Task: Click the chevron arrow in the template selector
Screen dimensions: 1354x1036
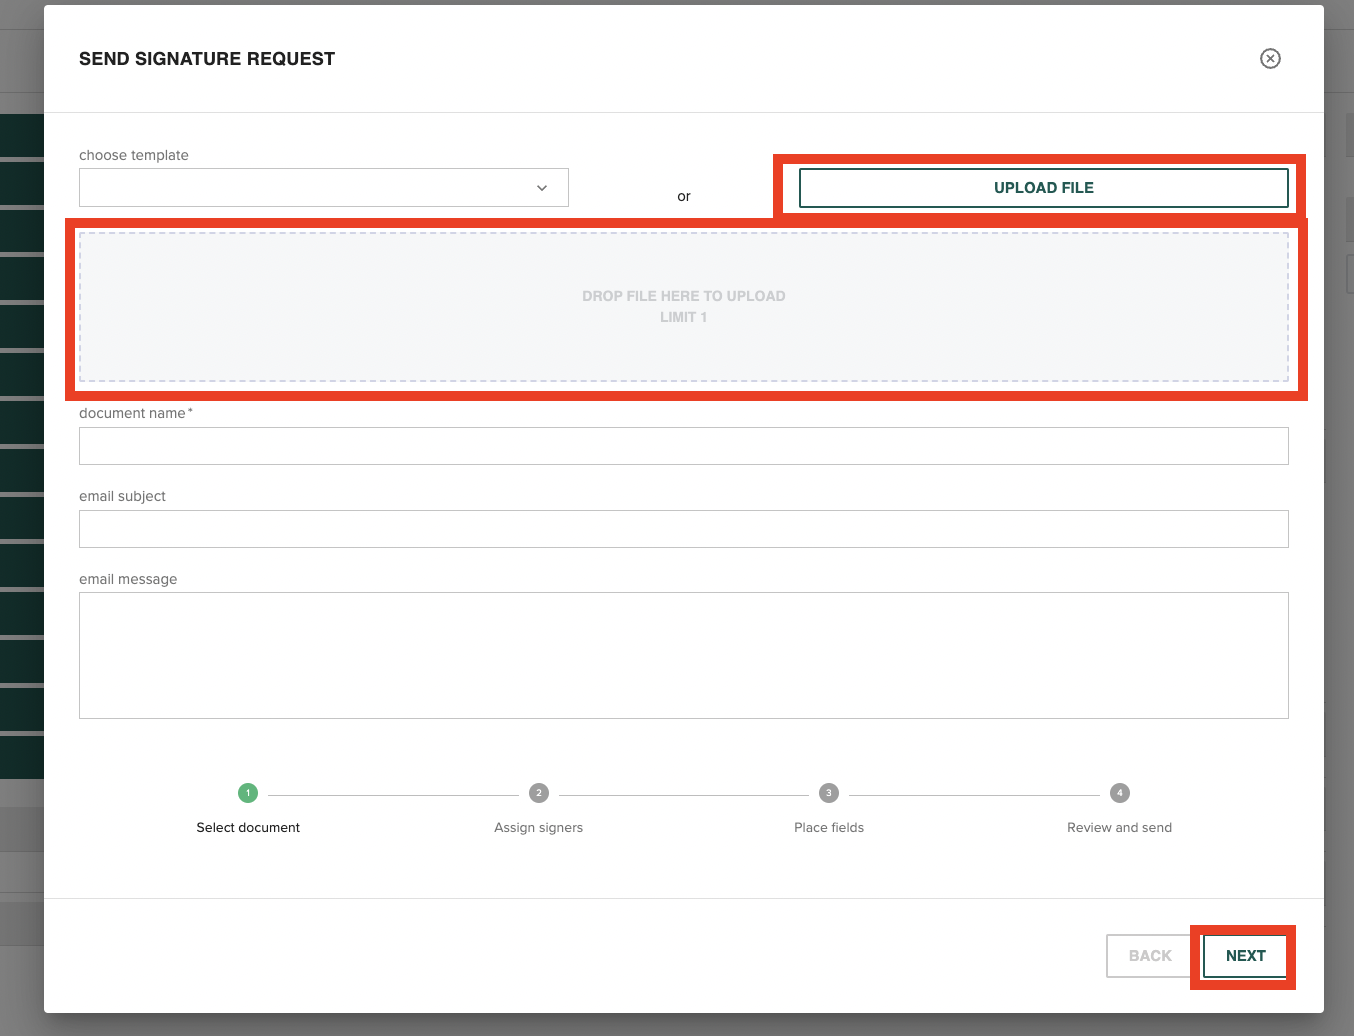Action: (542, 187)
